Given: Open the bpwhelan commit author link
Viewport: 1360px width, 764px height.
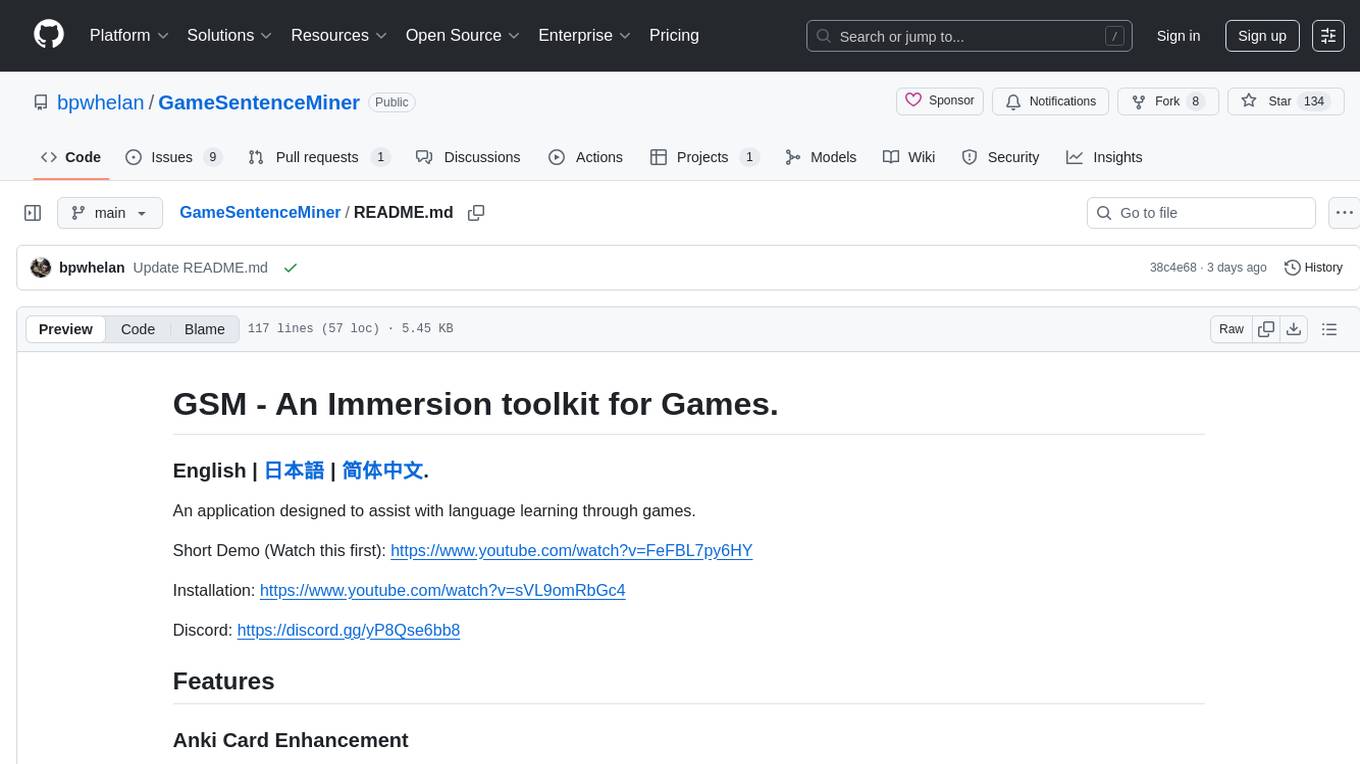Looking at the screenshot, I should pyautogui.click(x=92, y=267).
